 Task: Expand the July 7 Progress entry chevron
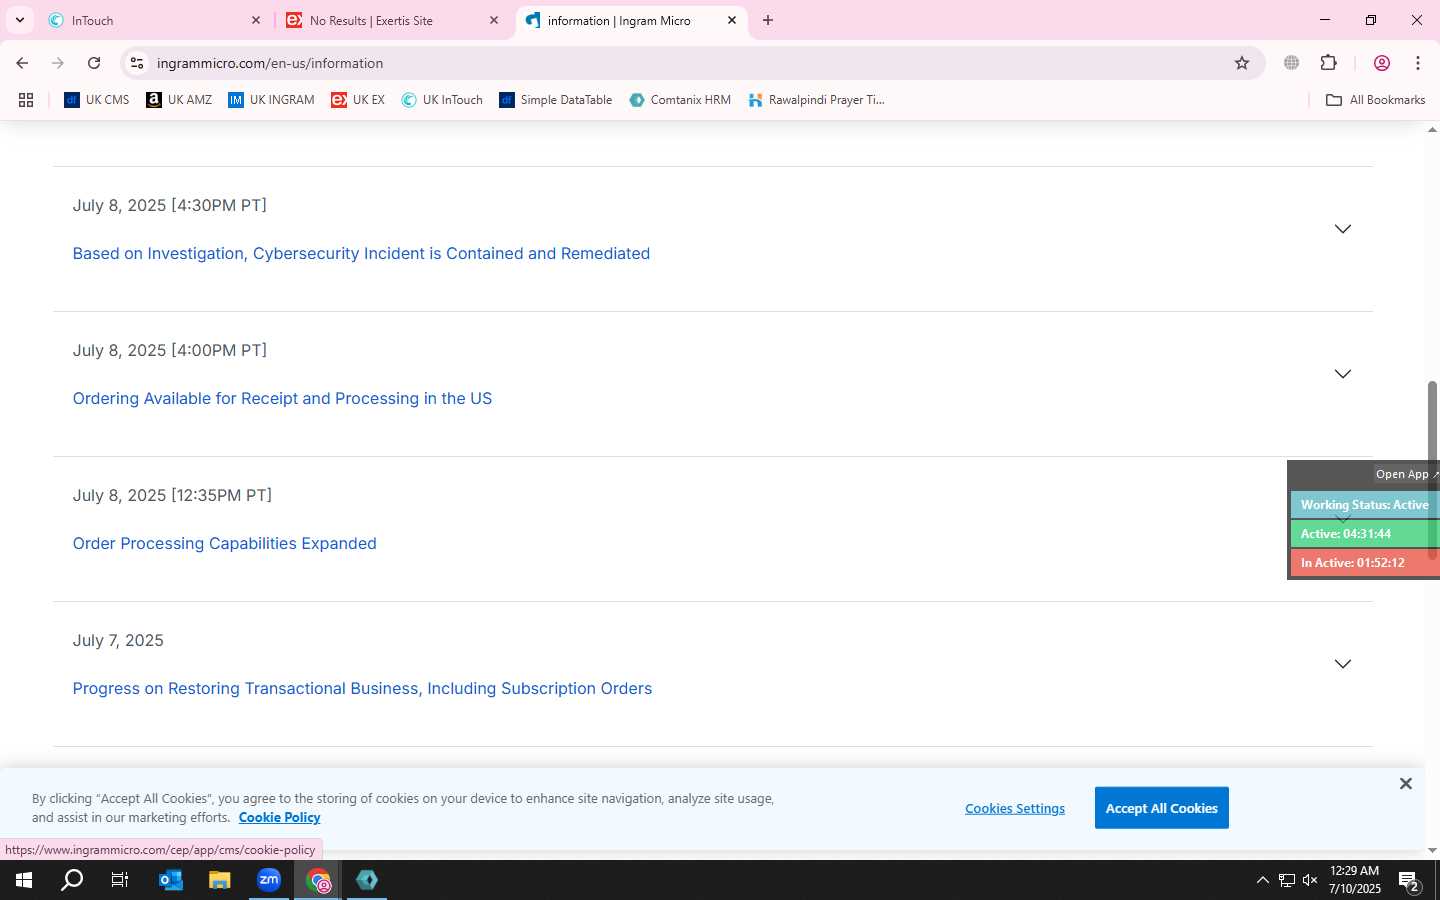point(1343,664)
